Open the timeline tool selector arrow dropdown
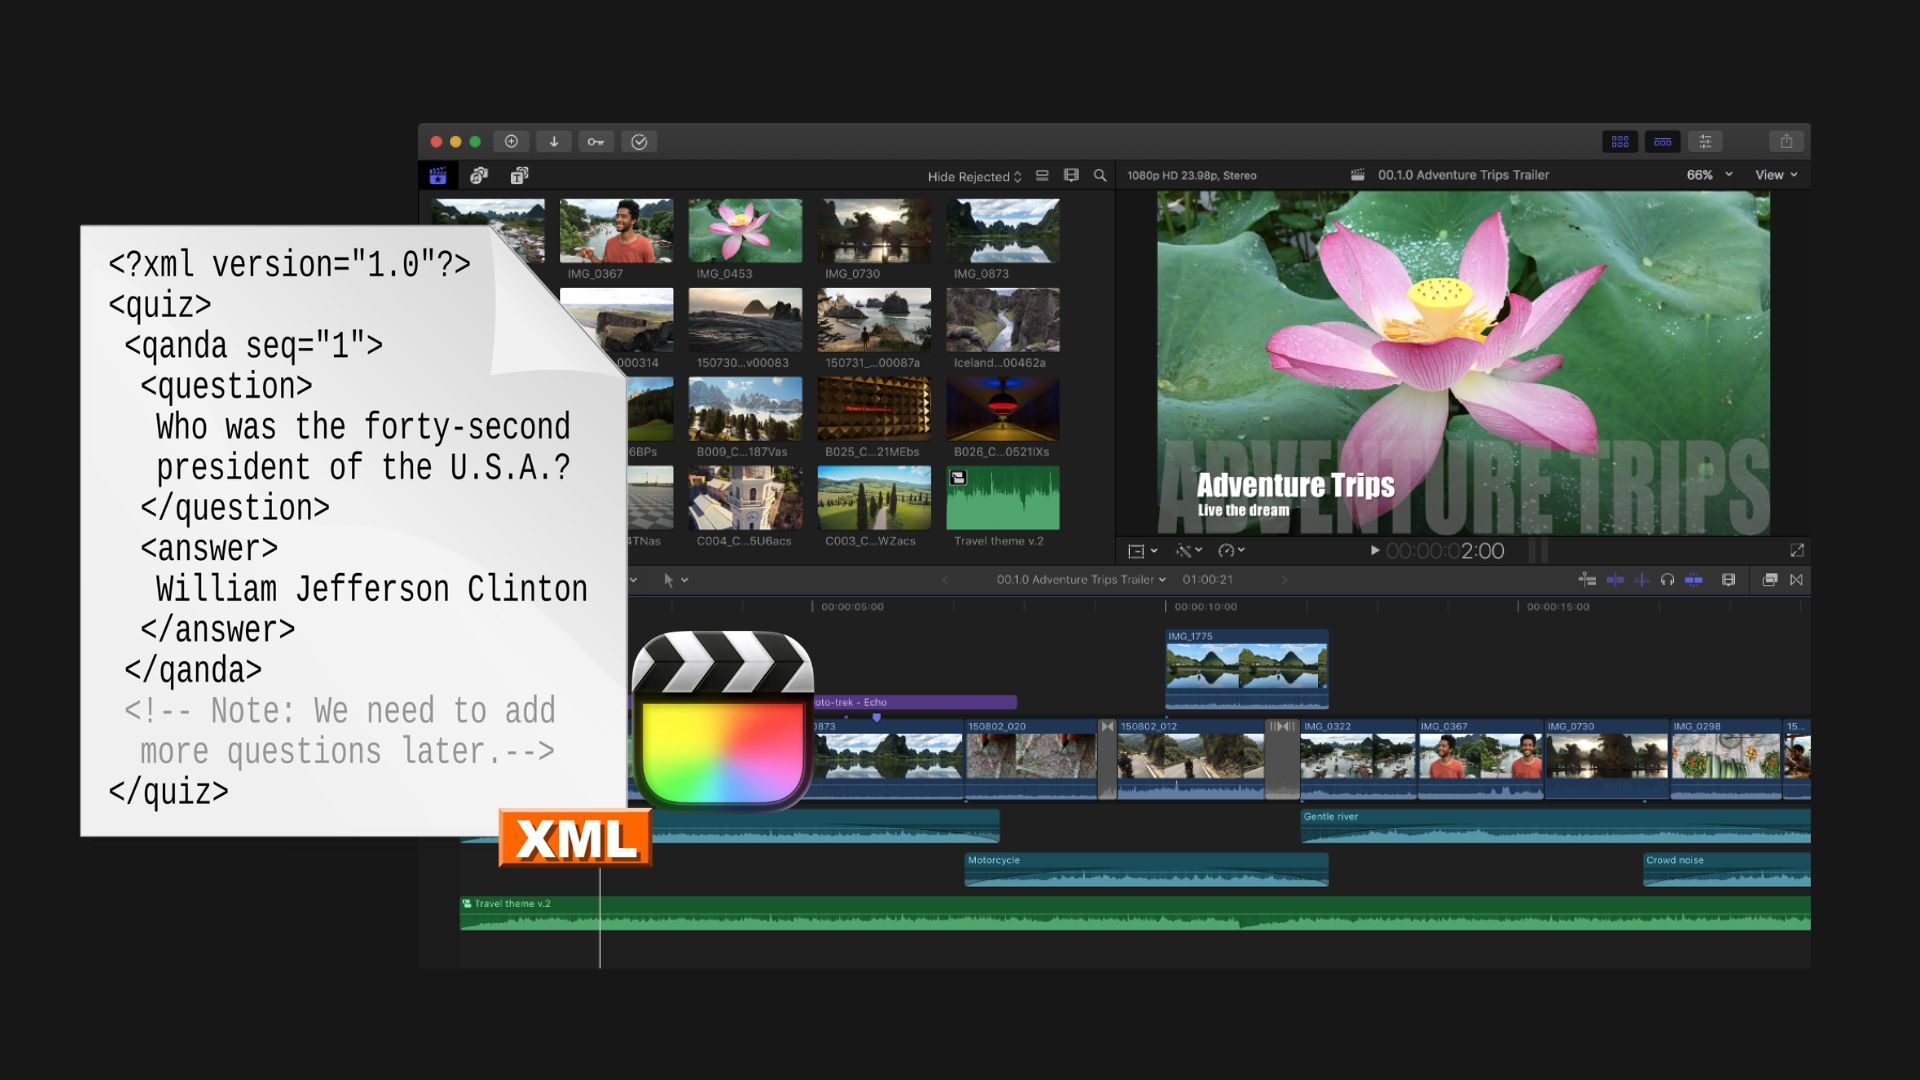The image size is (1920, 1080). click(676, 580)
